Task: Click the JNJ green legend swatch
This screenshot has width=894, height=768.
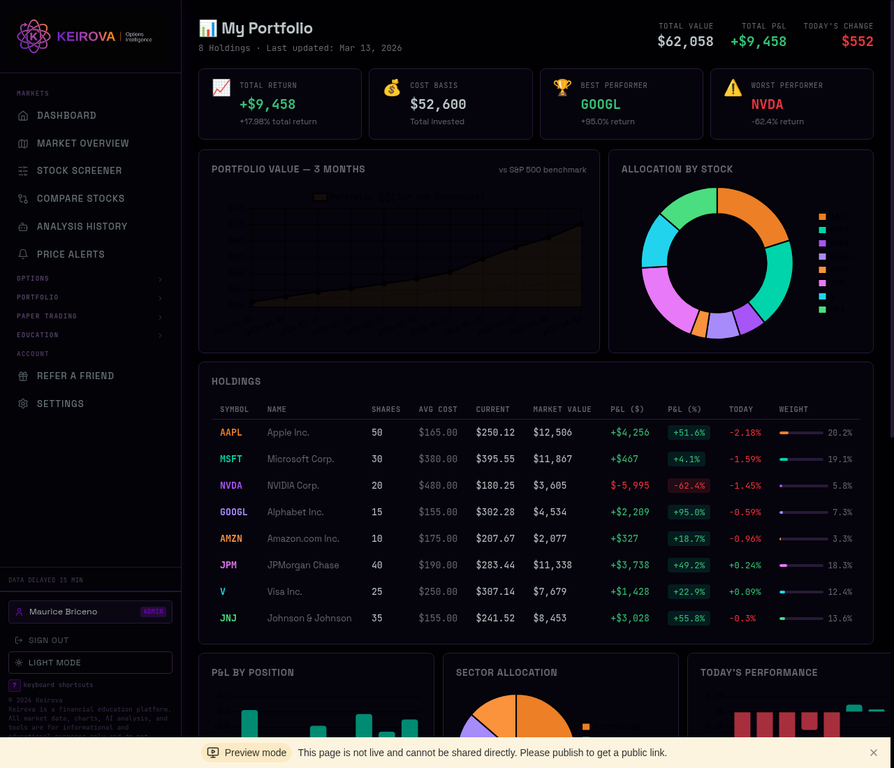Action: (822, 310)
